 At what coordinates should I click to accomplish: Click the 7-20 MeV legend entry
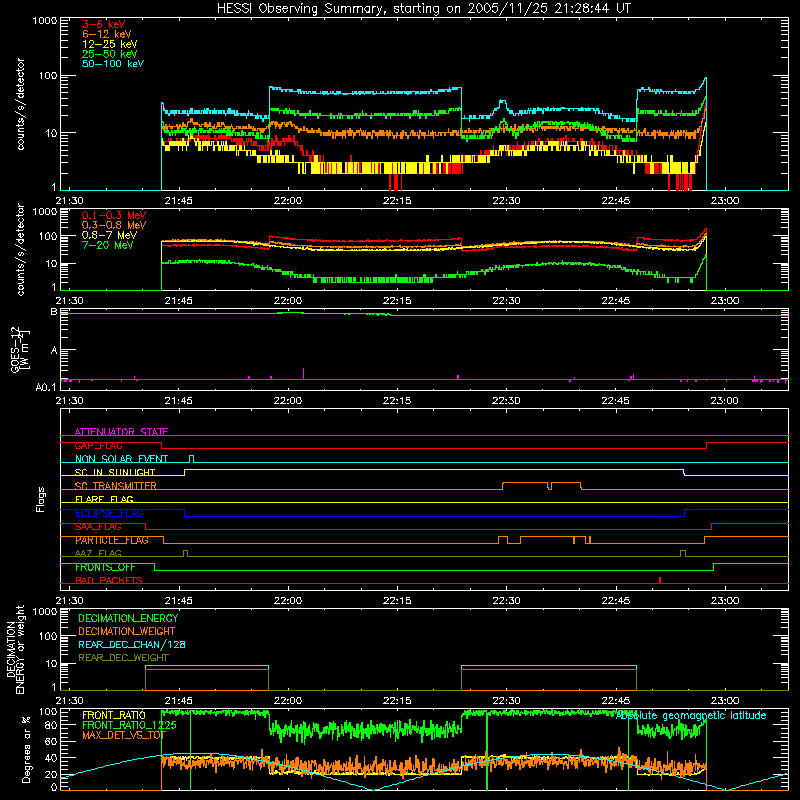[x=107, y=245]
